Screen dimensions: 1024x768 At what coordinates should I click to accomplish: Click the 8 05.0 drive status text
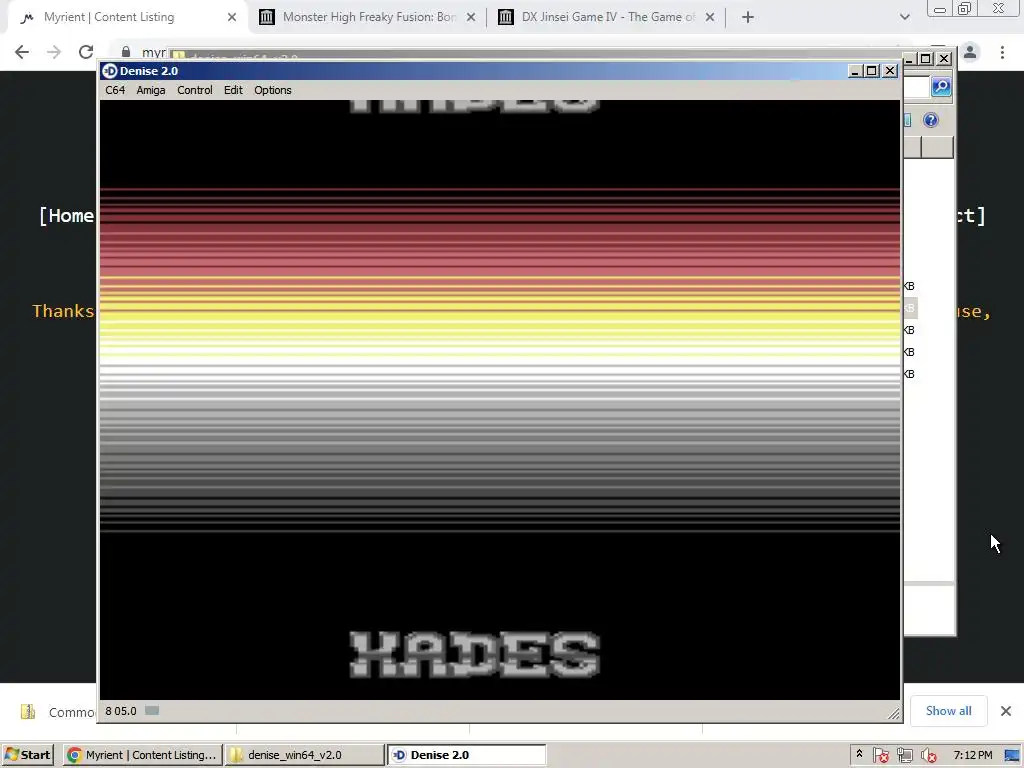121,711
